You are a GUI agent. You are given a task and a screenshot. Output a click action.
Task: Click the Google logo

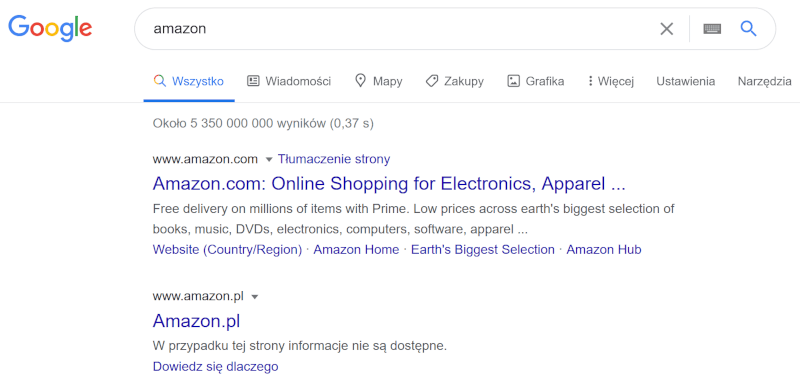(x=50, y=28)
